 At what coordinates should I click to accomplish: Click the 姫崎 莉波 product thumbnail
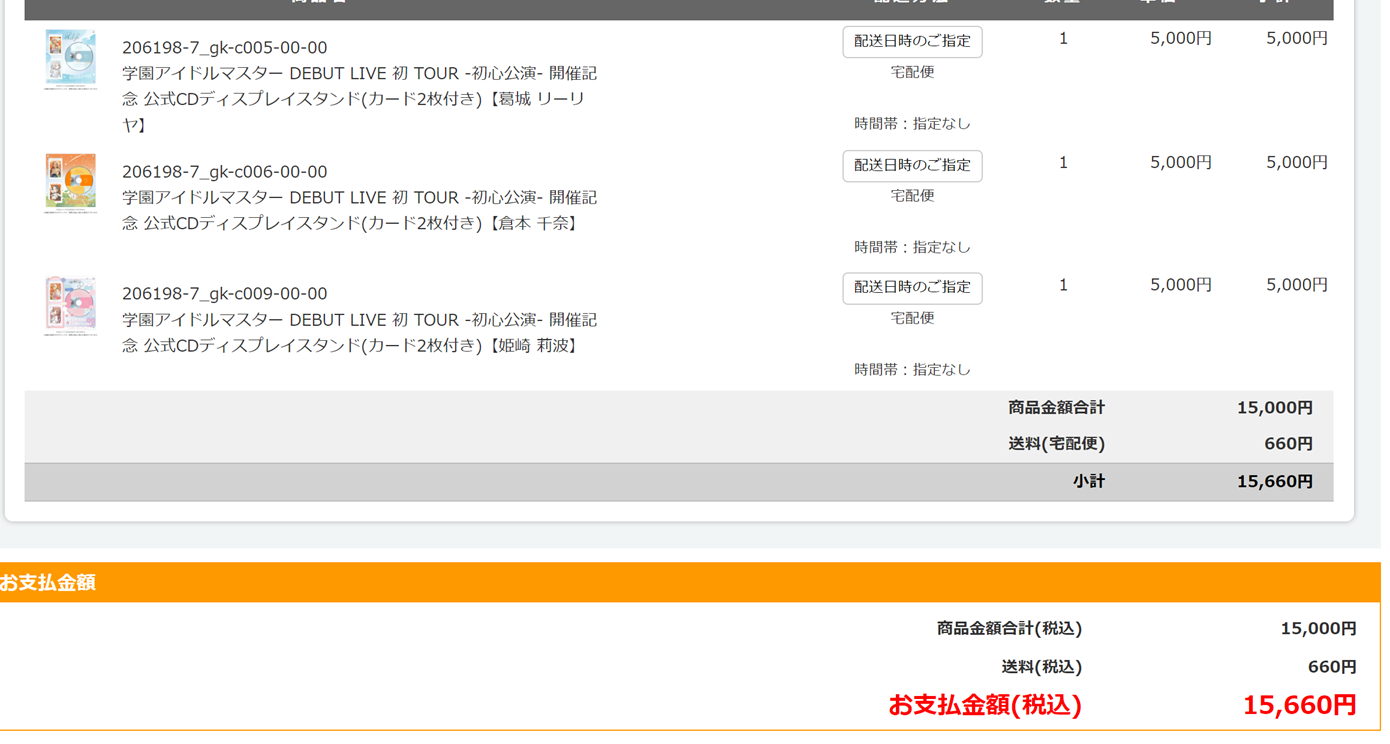70,306
